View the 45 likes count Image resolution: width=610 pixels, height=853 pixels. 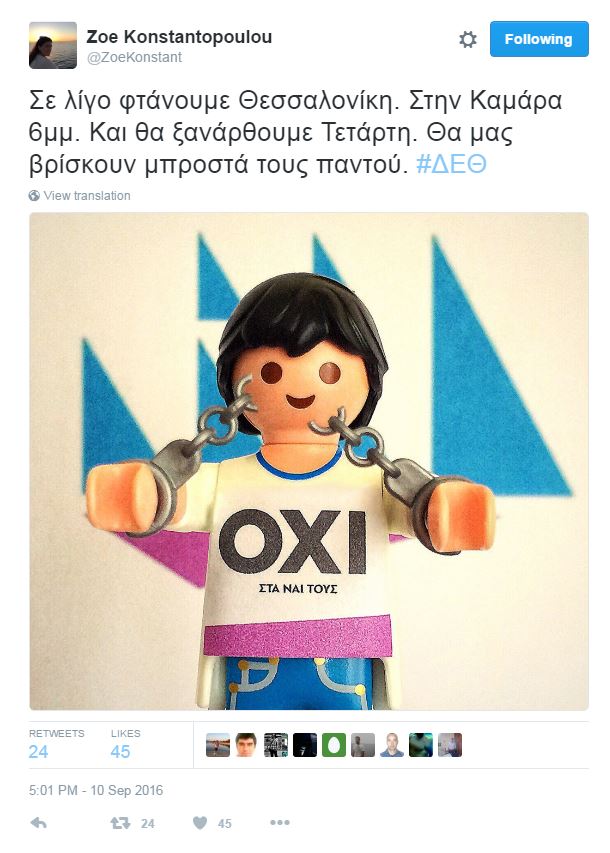(120, 752)
